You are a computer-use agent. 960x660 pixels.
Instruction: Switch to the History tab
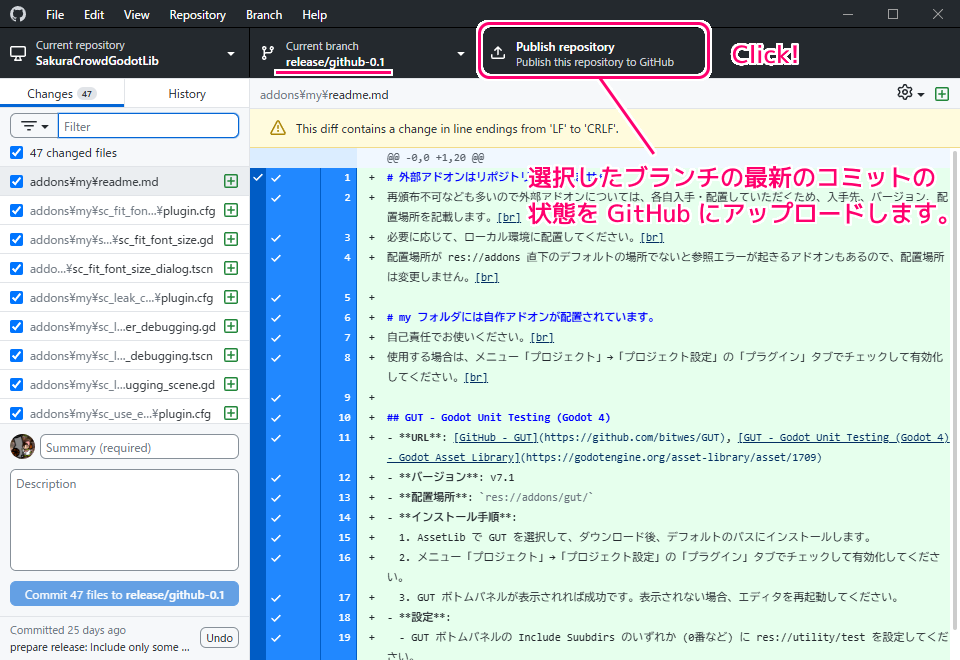click(187, 94)
